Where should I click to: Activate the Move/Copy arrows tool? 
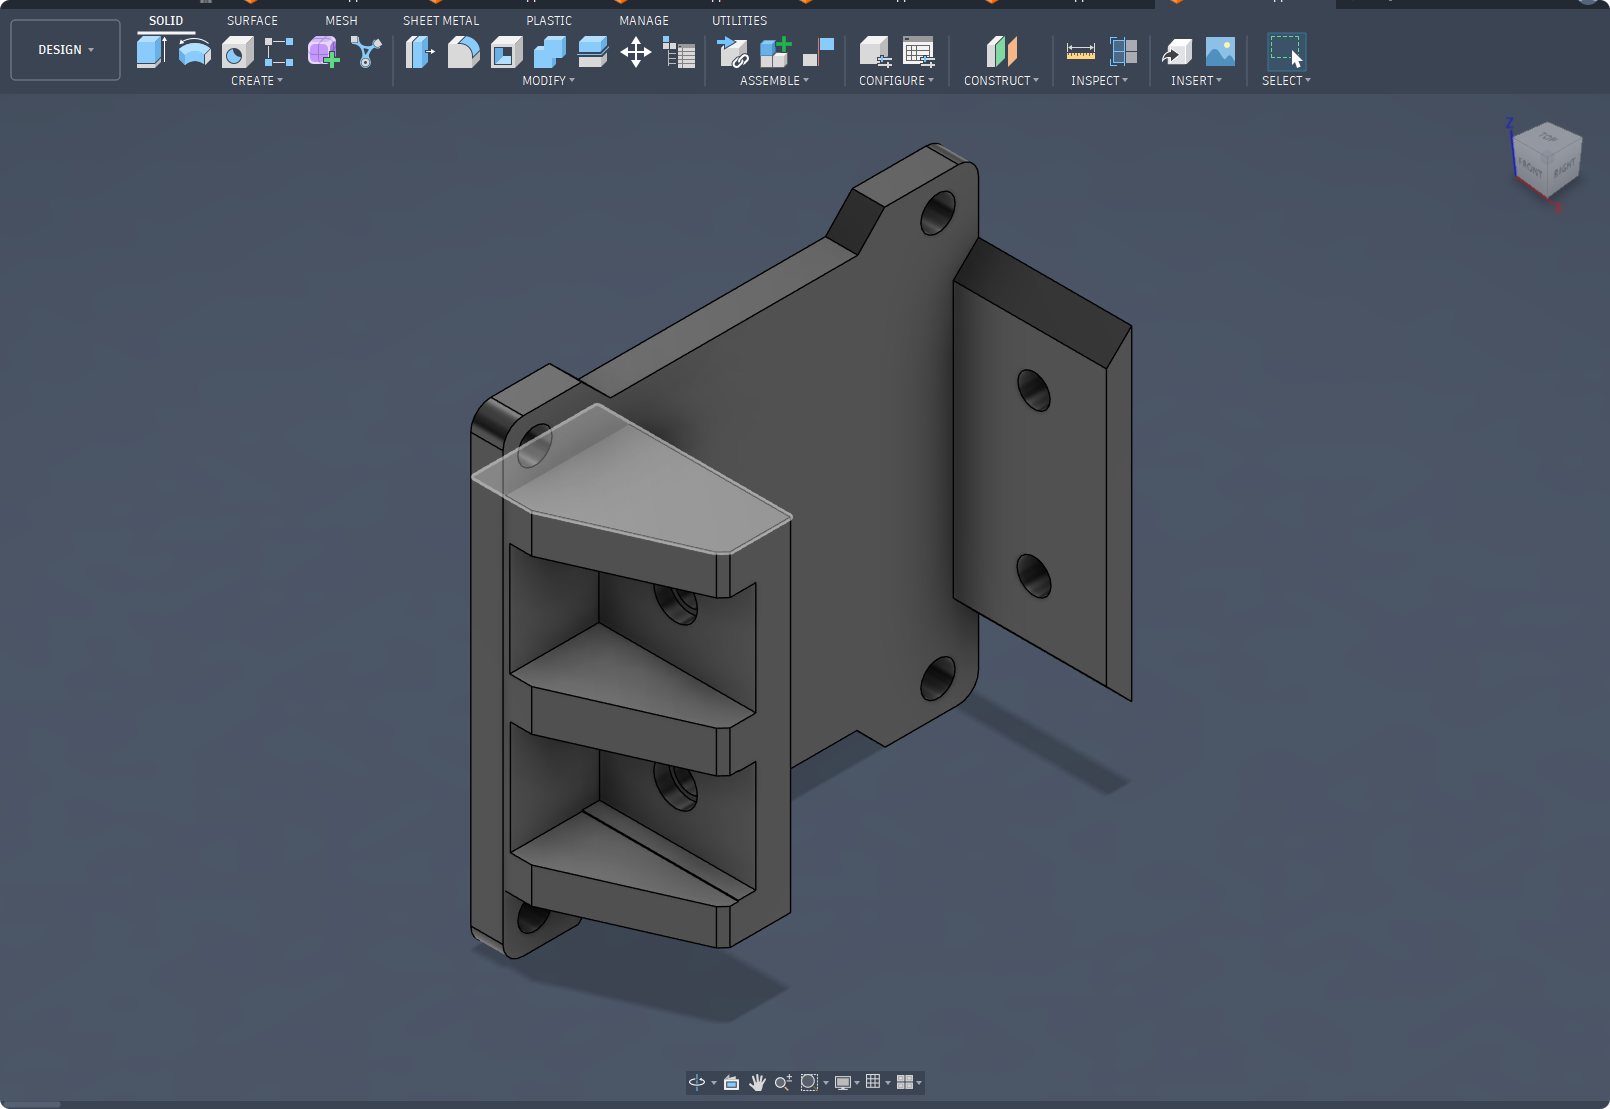635,51
